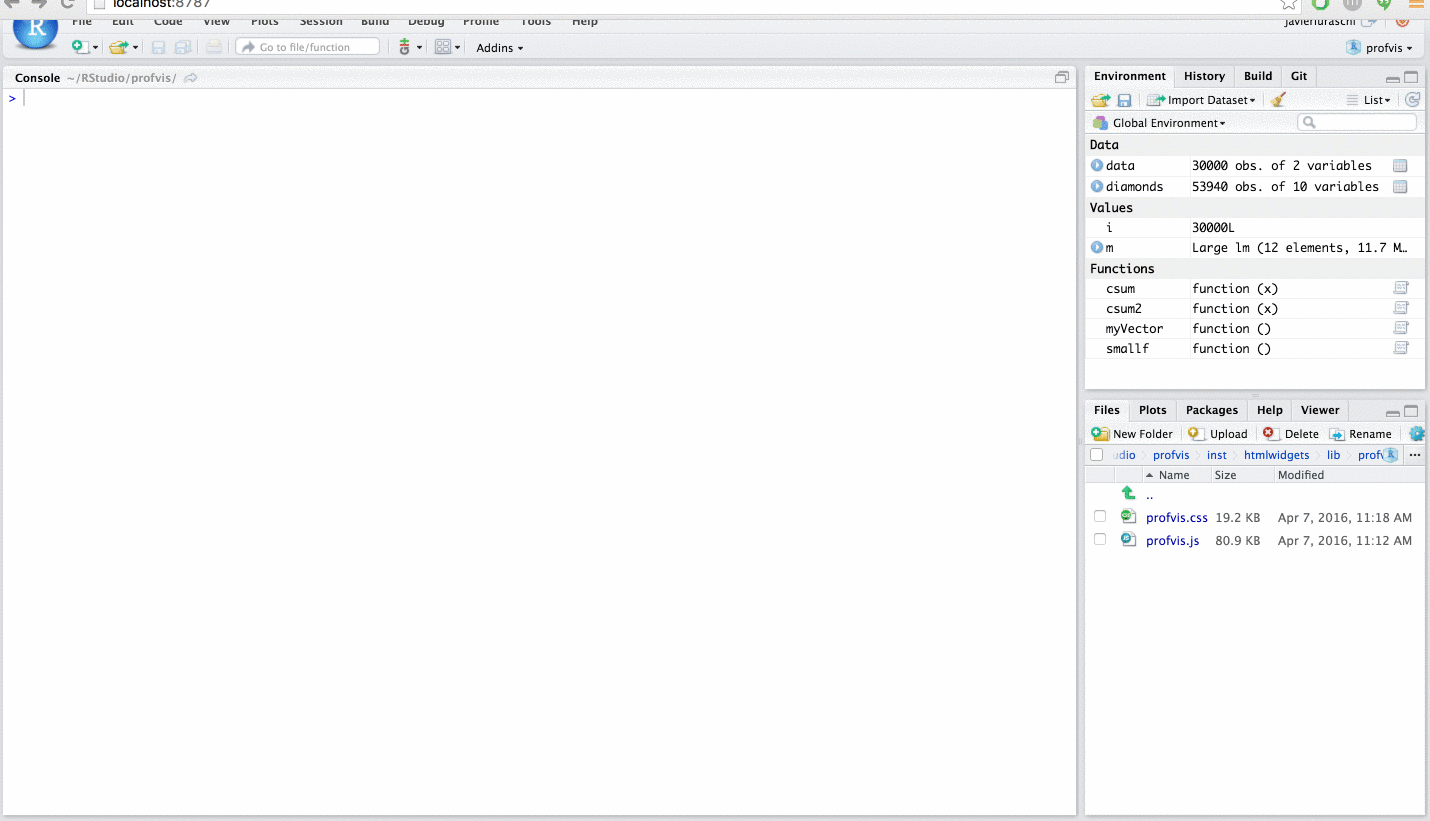Open data viewer grid icon for diamonds
The width and height of the screenshot is (1430, 821).
[x=1400, y=186]
